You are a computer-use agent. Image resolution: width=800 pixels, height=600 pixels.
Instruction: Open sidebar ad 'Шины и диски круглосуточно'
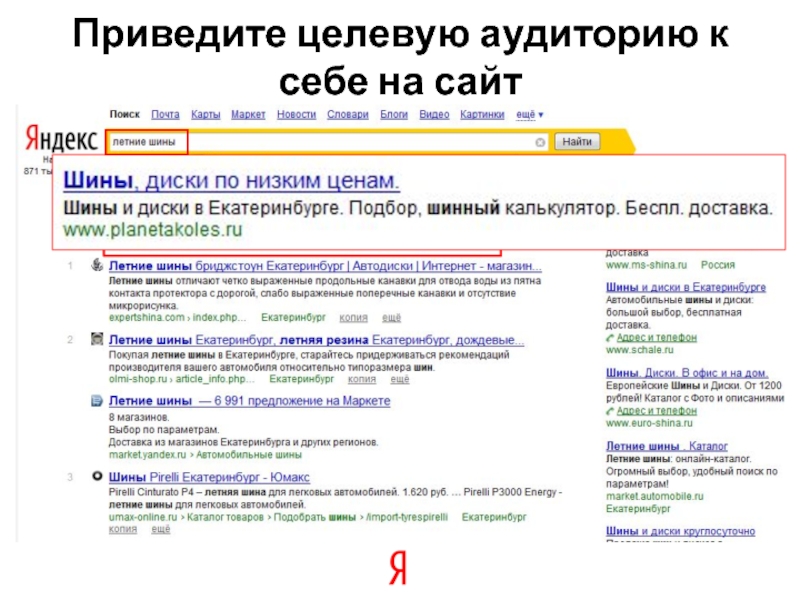click(681, 531)
